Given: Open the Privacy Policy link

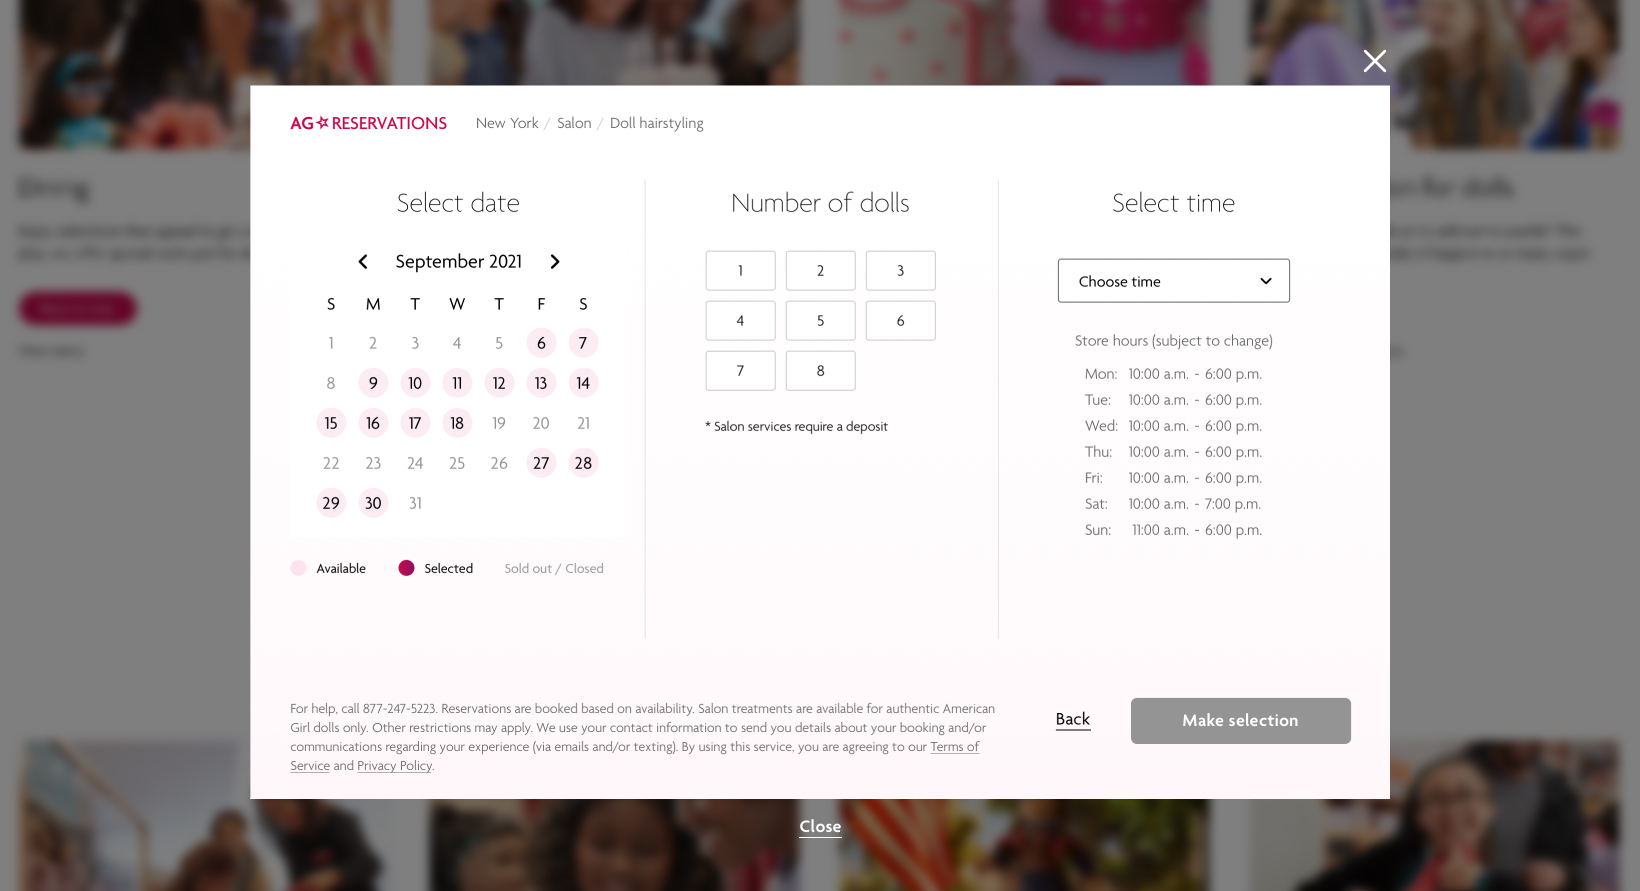Looking at the screenshot, I should pyautogui.click(x=394, y=766).
